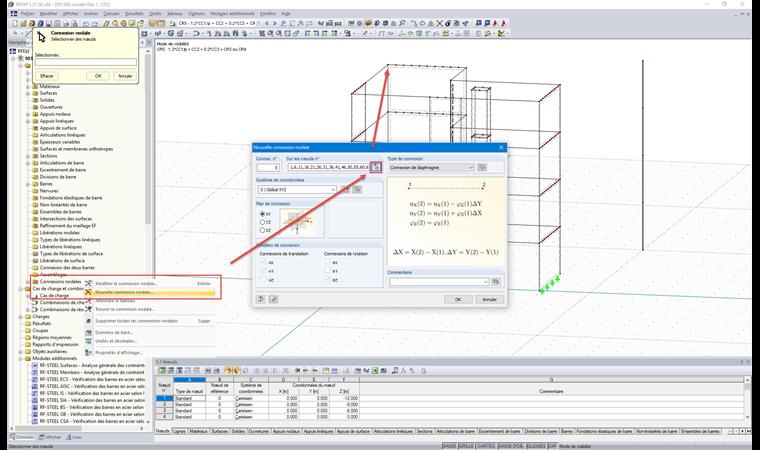The image size is (760, 450).
Task: Click the Noeuds table vertical scrollbar
Action: click(x=747, y=399)
